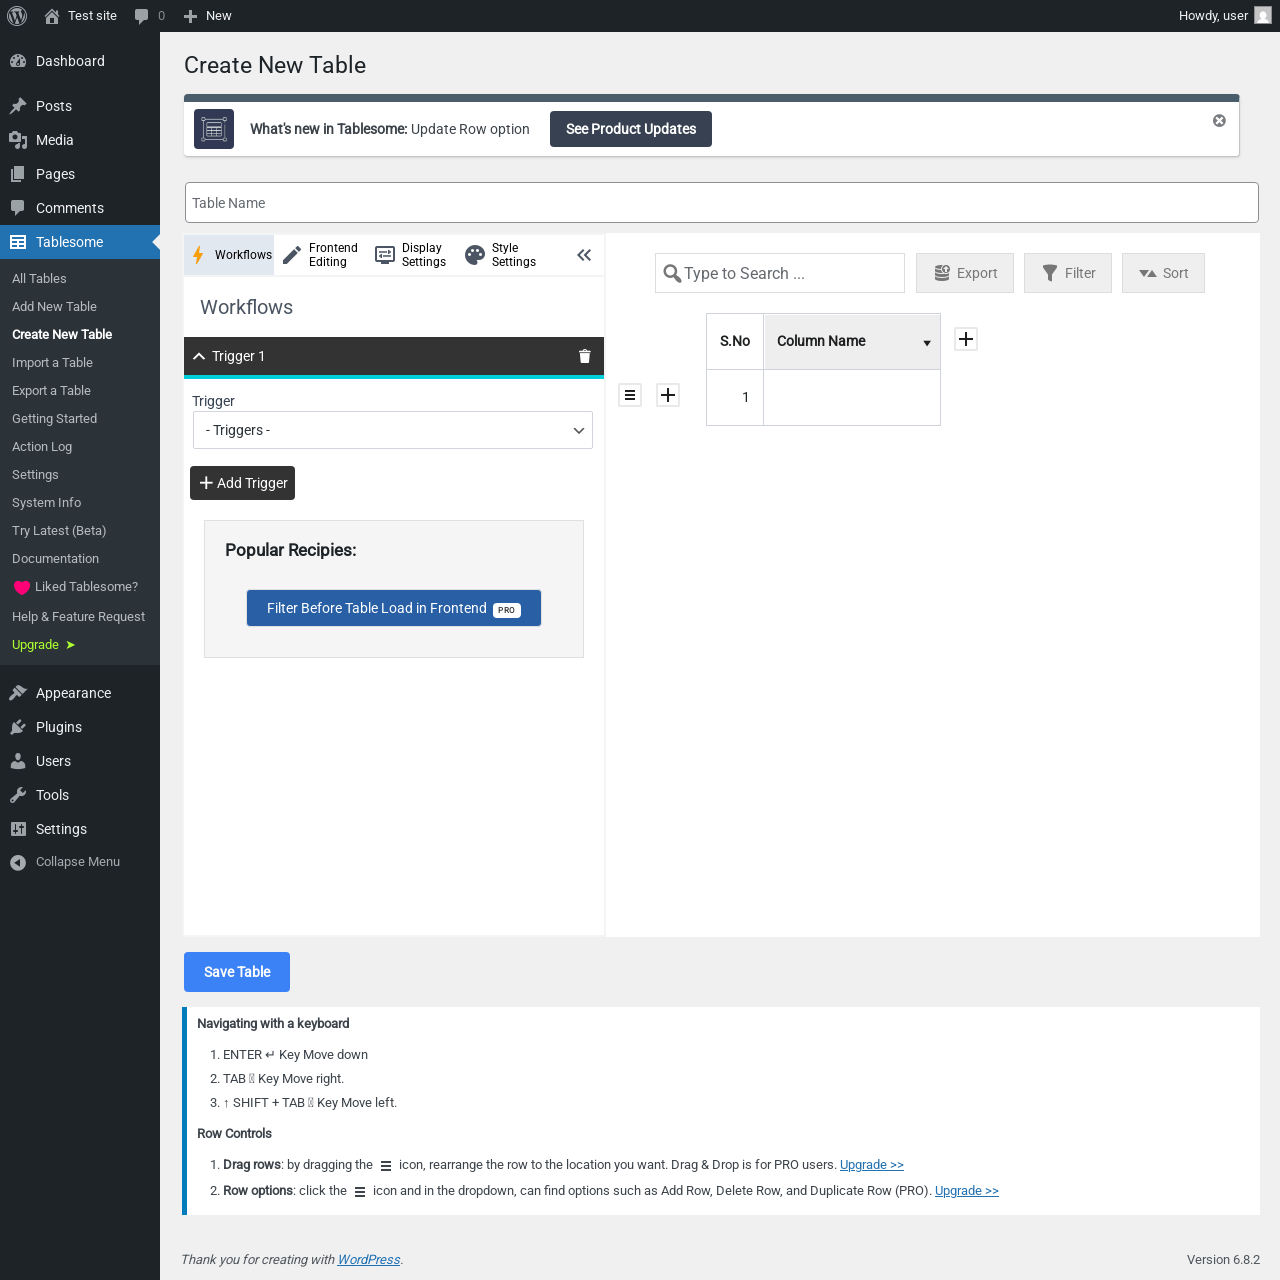Click the Liked Tablesome? heart link

pyautogui.click(x=75, y=587)
